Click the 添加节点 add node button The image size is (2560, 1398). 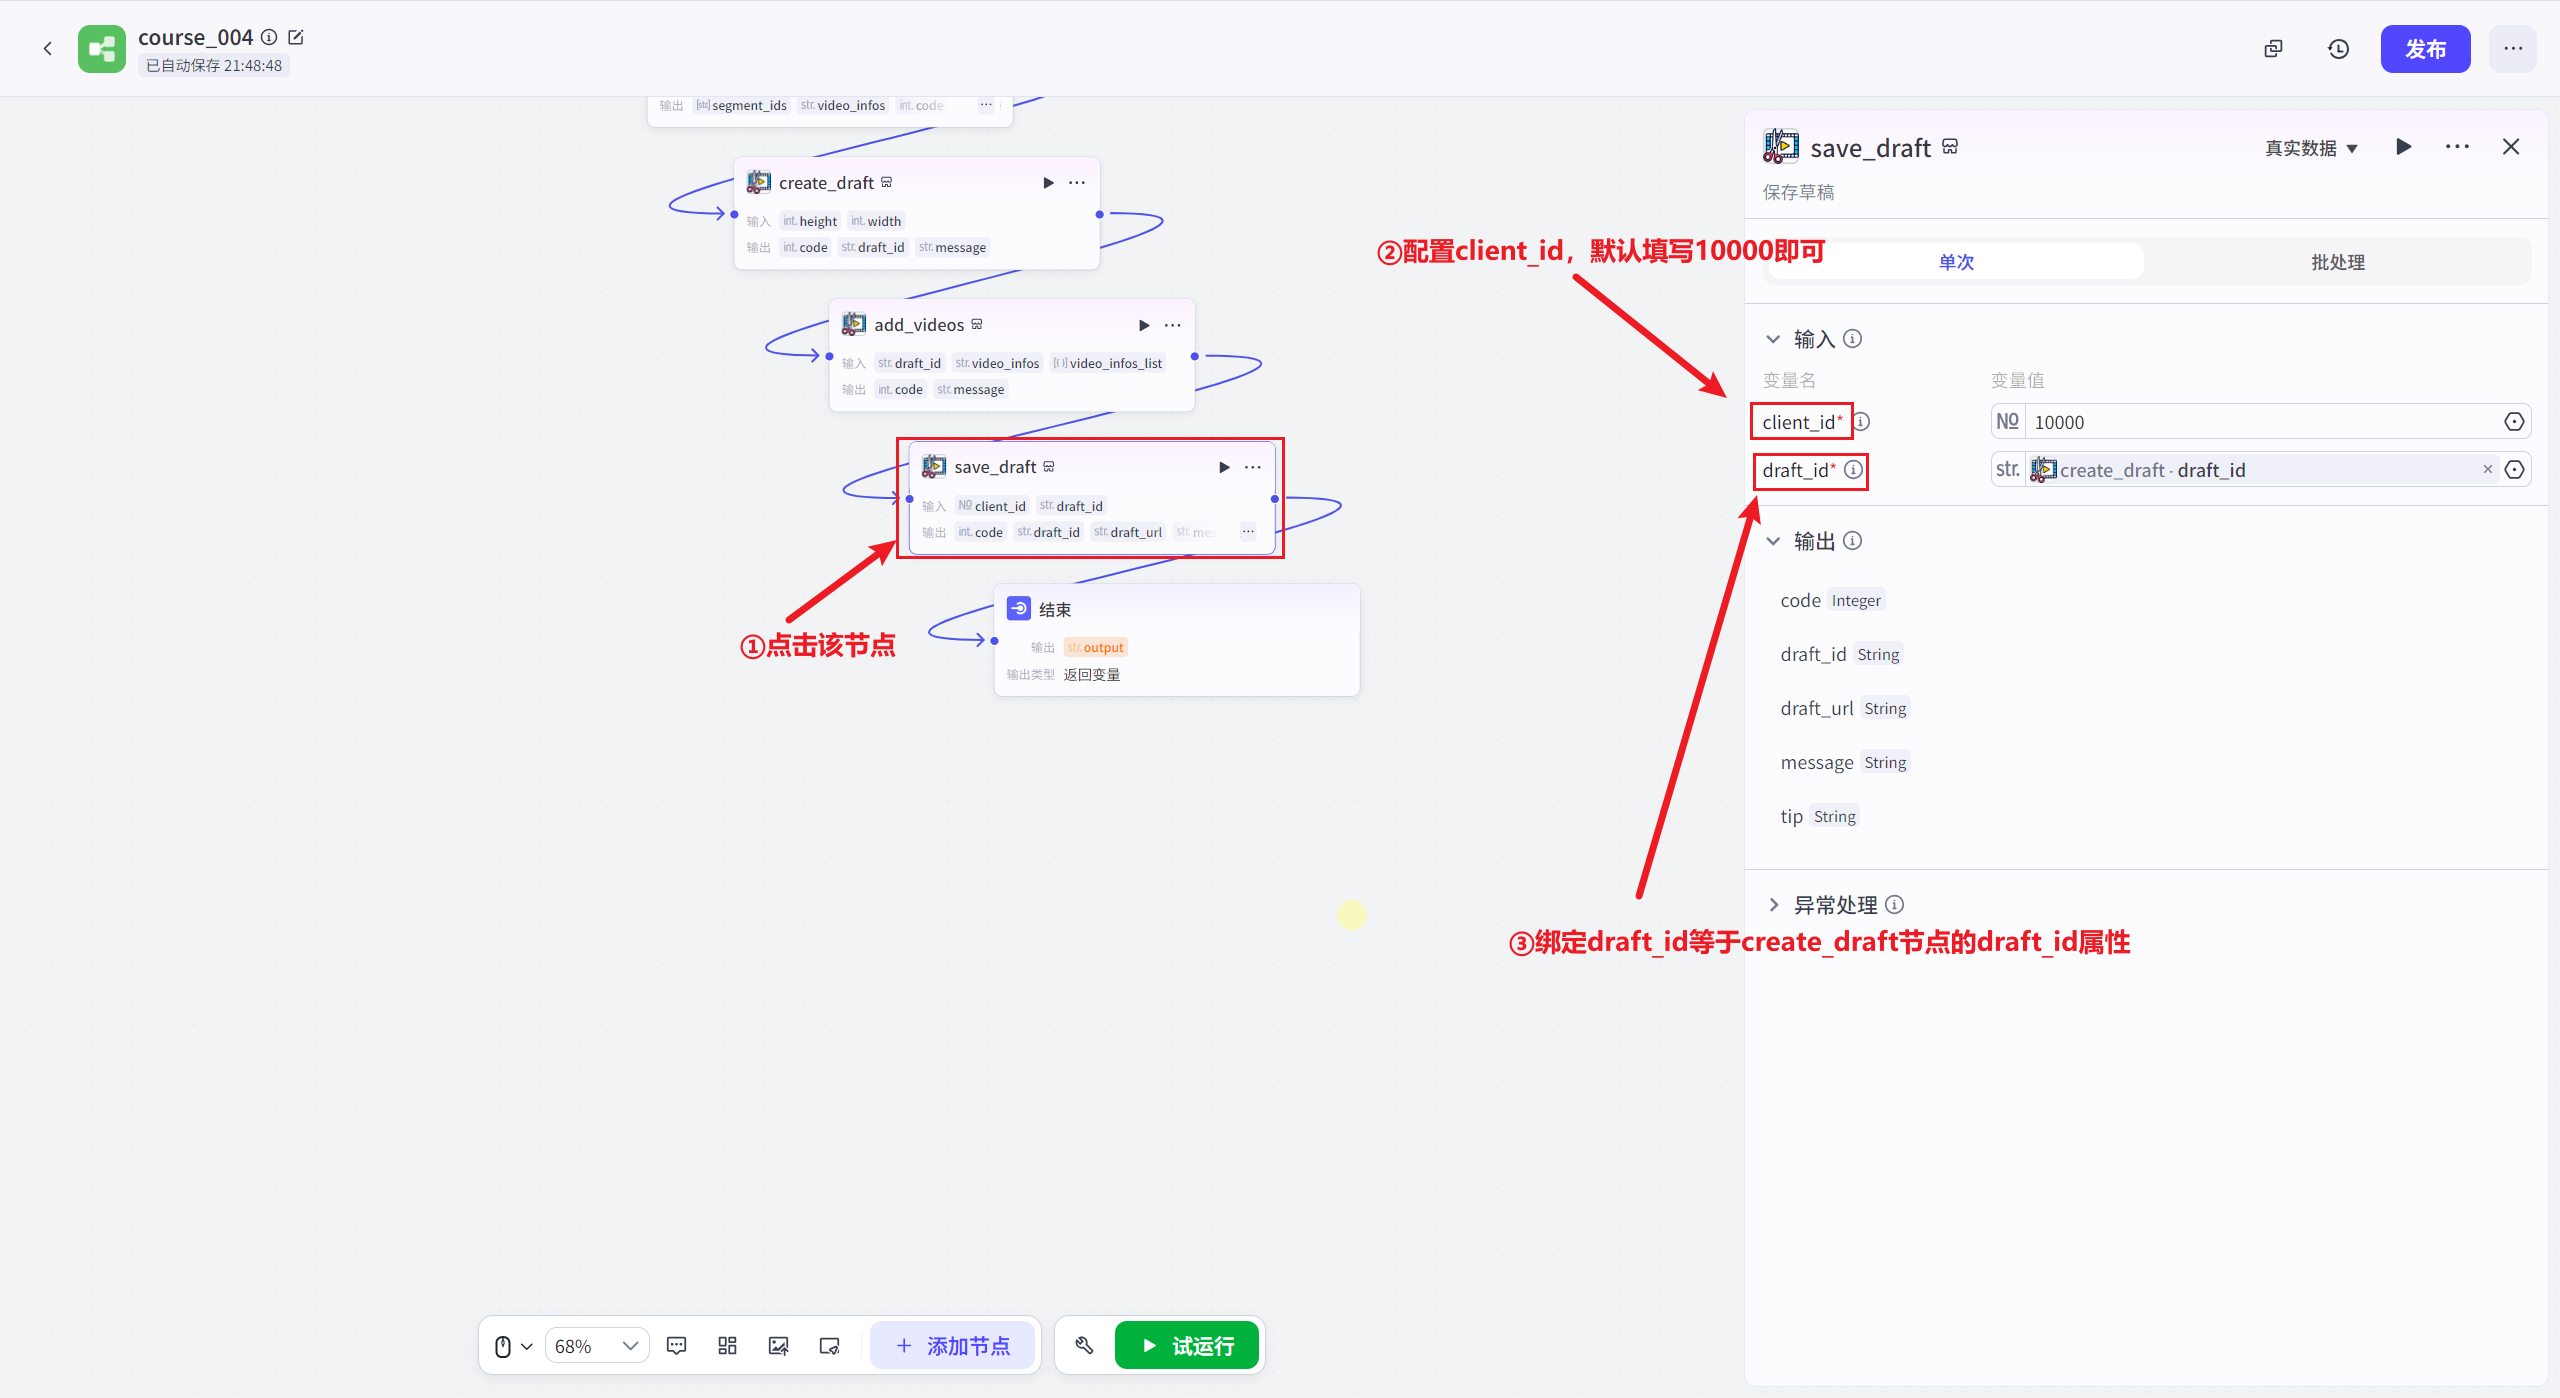(953, 1345)
